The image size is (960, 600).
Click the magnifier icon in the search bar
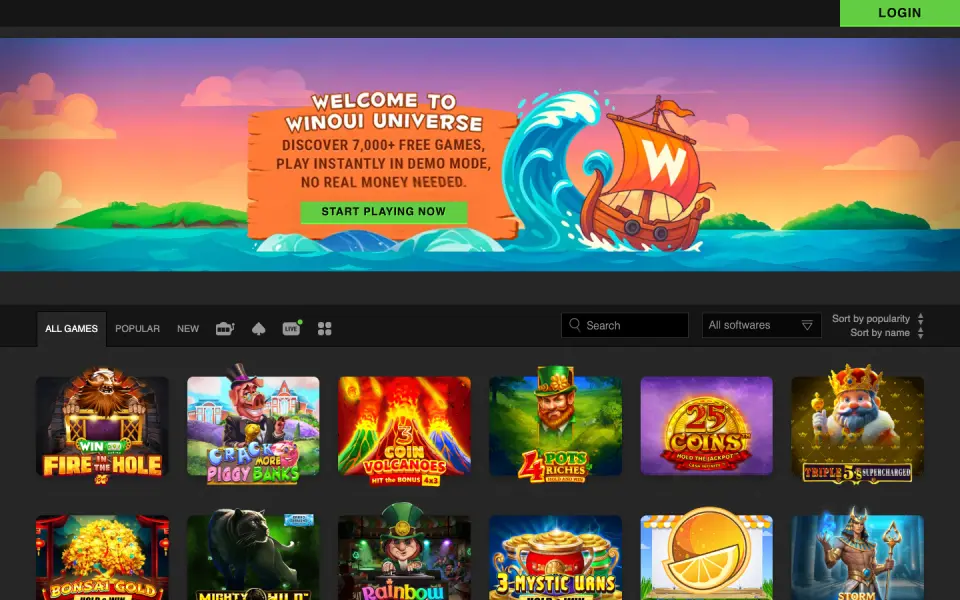(574, 325)
